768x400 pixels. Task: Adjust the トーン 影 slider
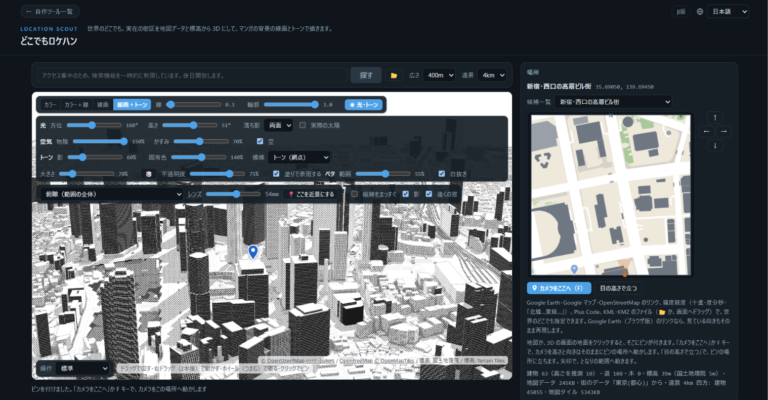(x=95, y=158)
